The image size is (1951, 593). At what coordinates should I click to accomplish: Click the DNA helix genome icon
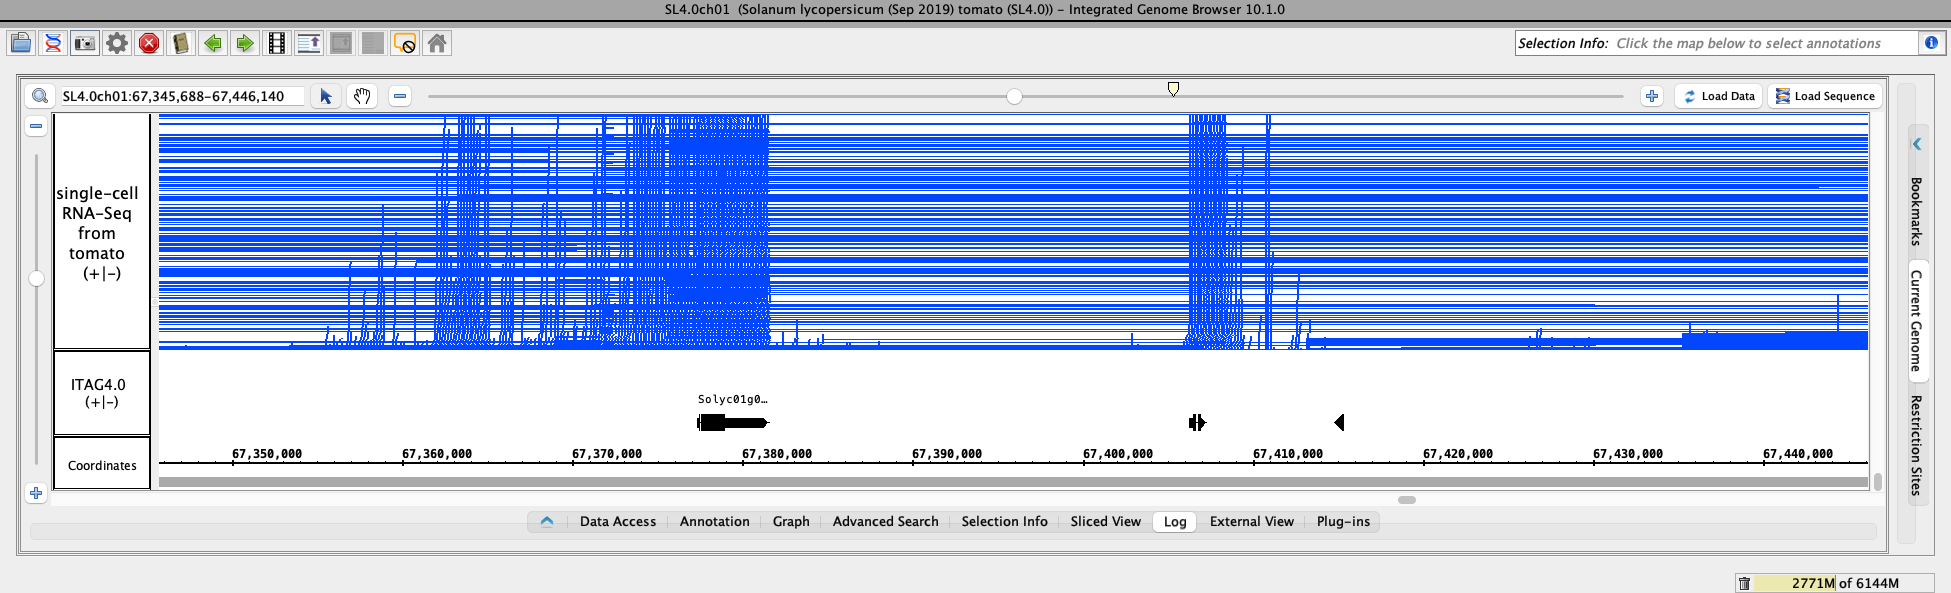coord(53,43)
